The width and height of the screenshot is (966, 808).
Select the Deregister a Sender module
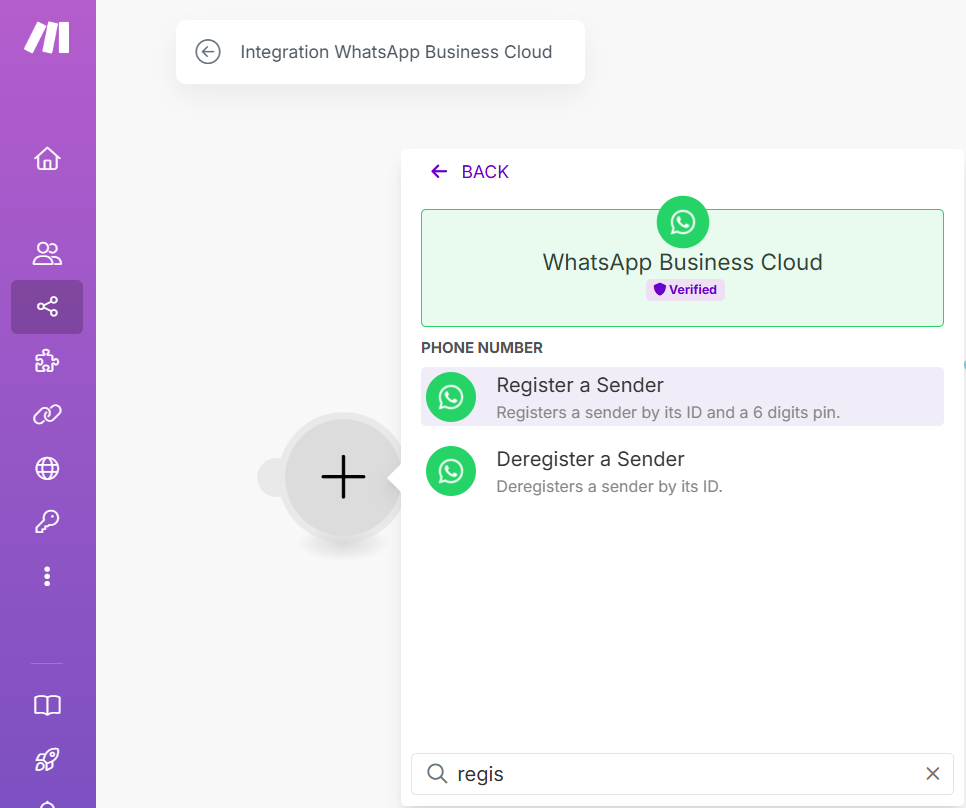[682, 471]
